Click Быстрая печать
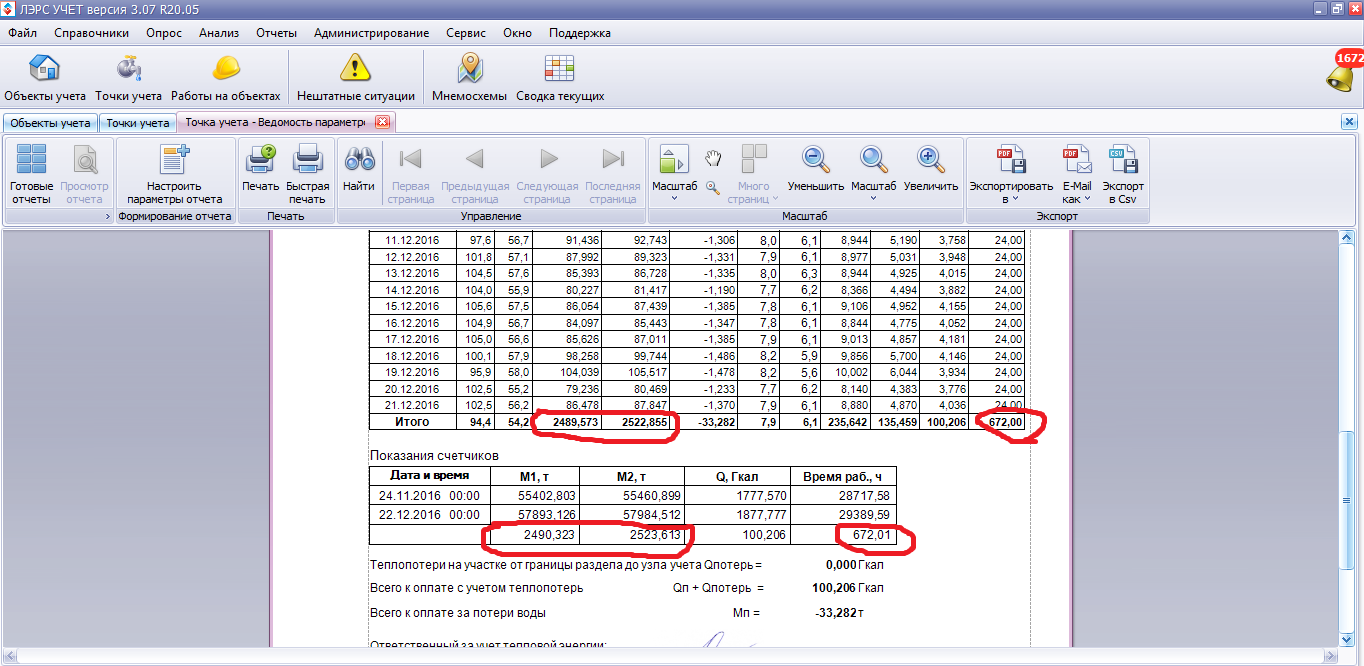The width and height of the screenshot is (1364, 666). (x=307, y=174)
